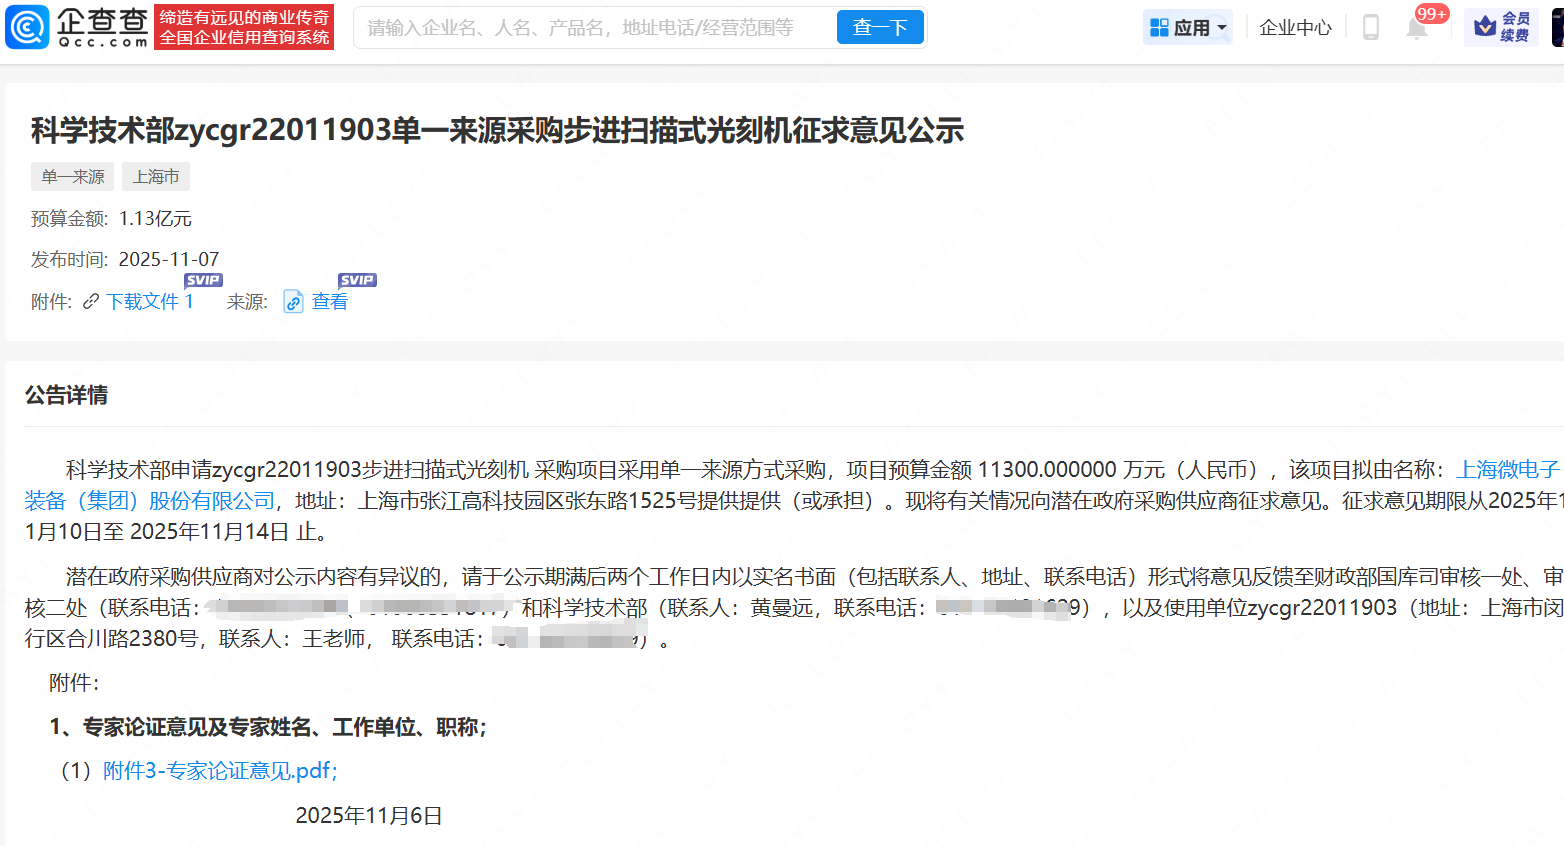The width and height of the screenshot is (1564, 846).
Task: Click the notification bell showing 99+
Action: (1418, 28)
